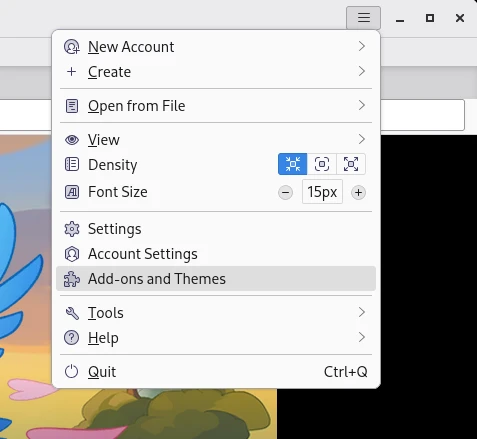Open the Tools submenu

tap(216, 313)
